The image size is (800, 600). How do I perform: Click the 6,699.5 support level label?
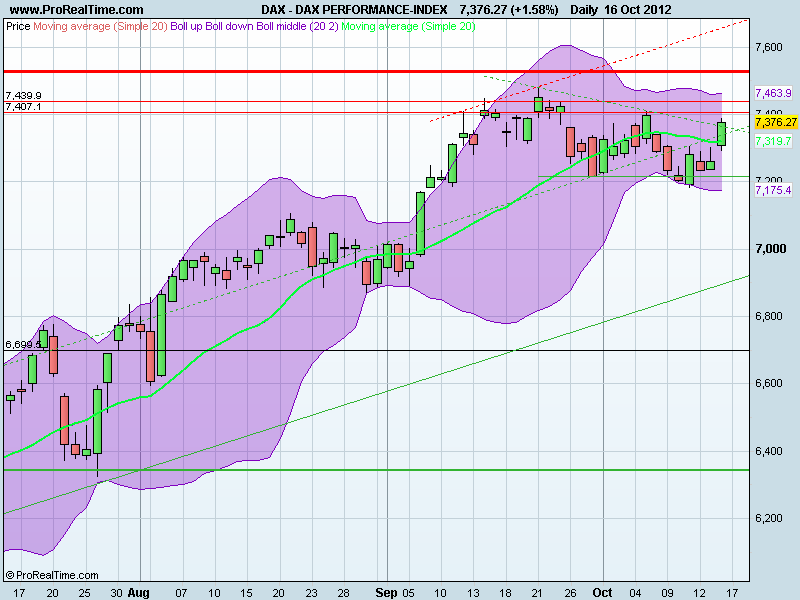pos(23,344)
